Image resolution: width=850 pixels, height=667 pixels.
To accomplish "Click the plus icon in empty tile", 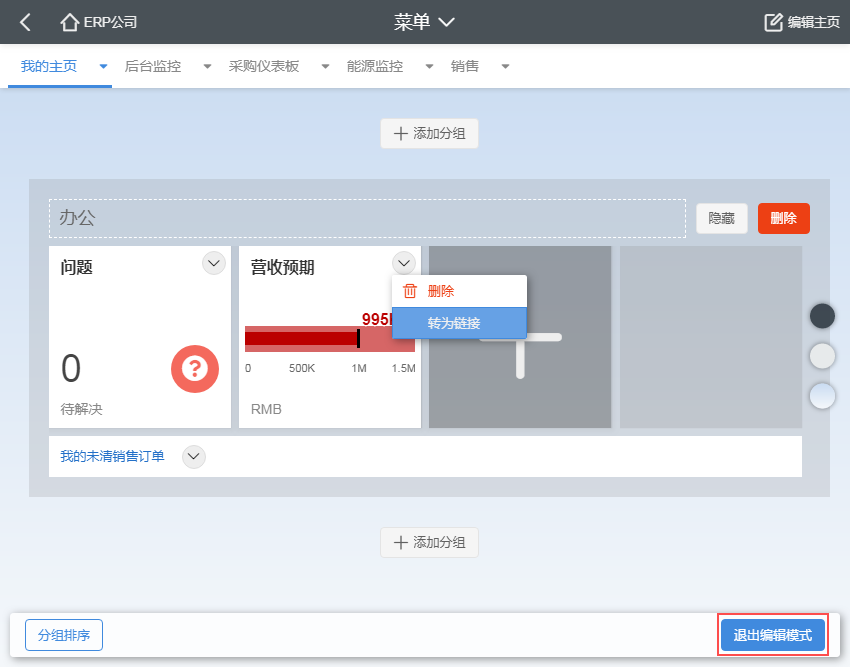I will pyautogui.click(x=520, y=338).
